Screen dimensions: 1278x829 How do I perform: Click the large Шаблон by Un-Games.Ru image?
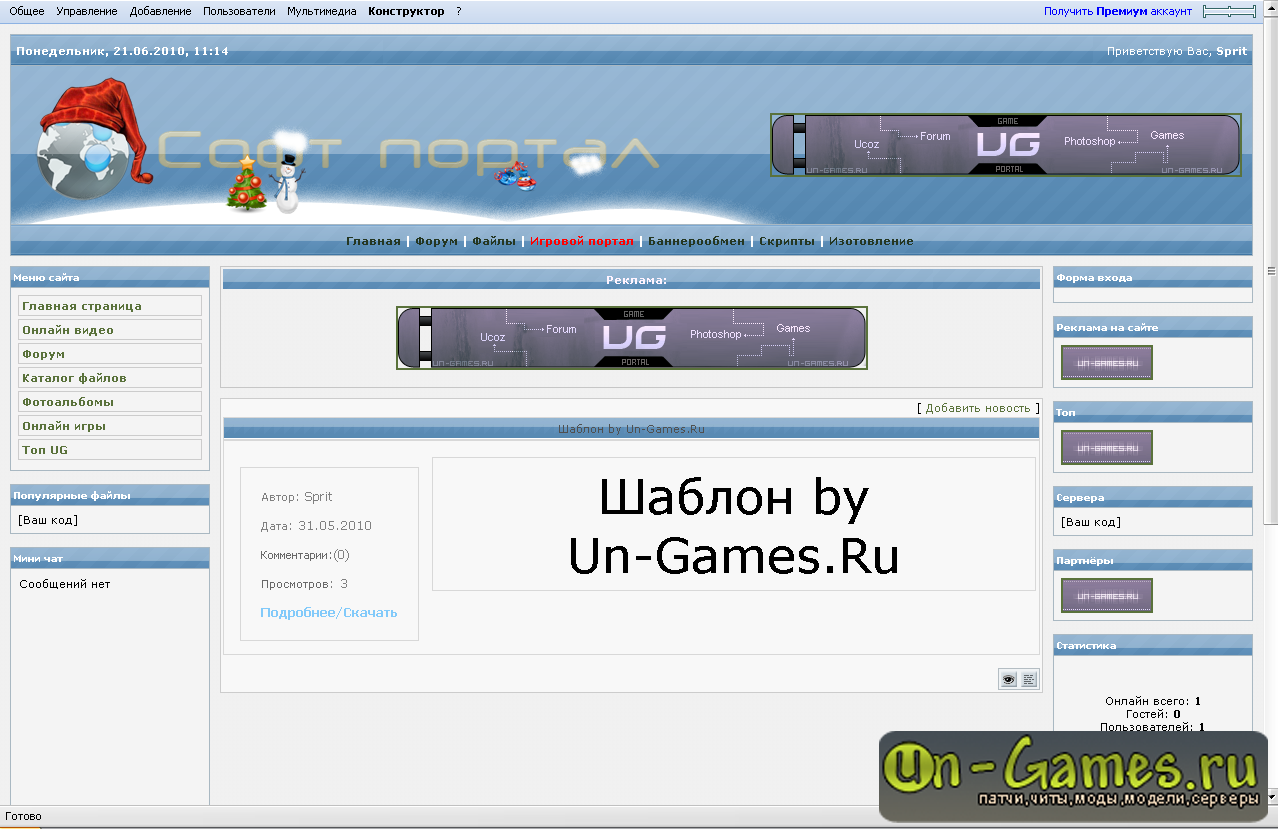734,525
